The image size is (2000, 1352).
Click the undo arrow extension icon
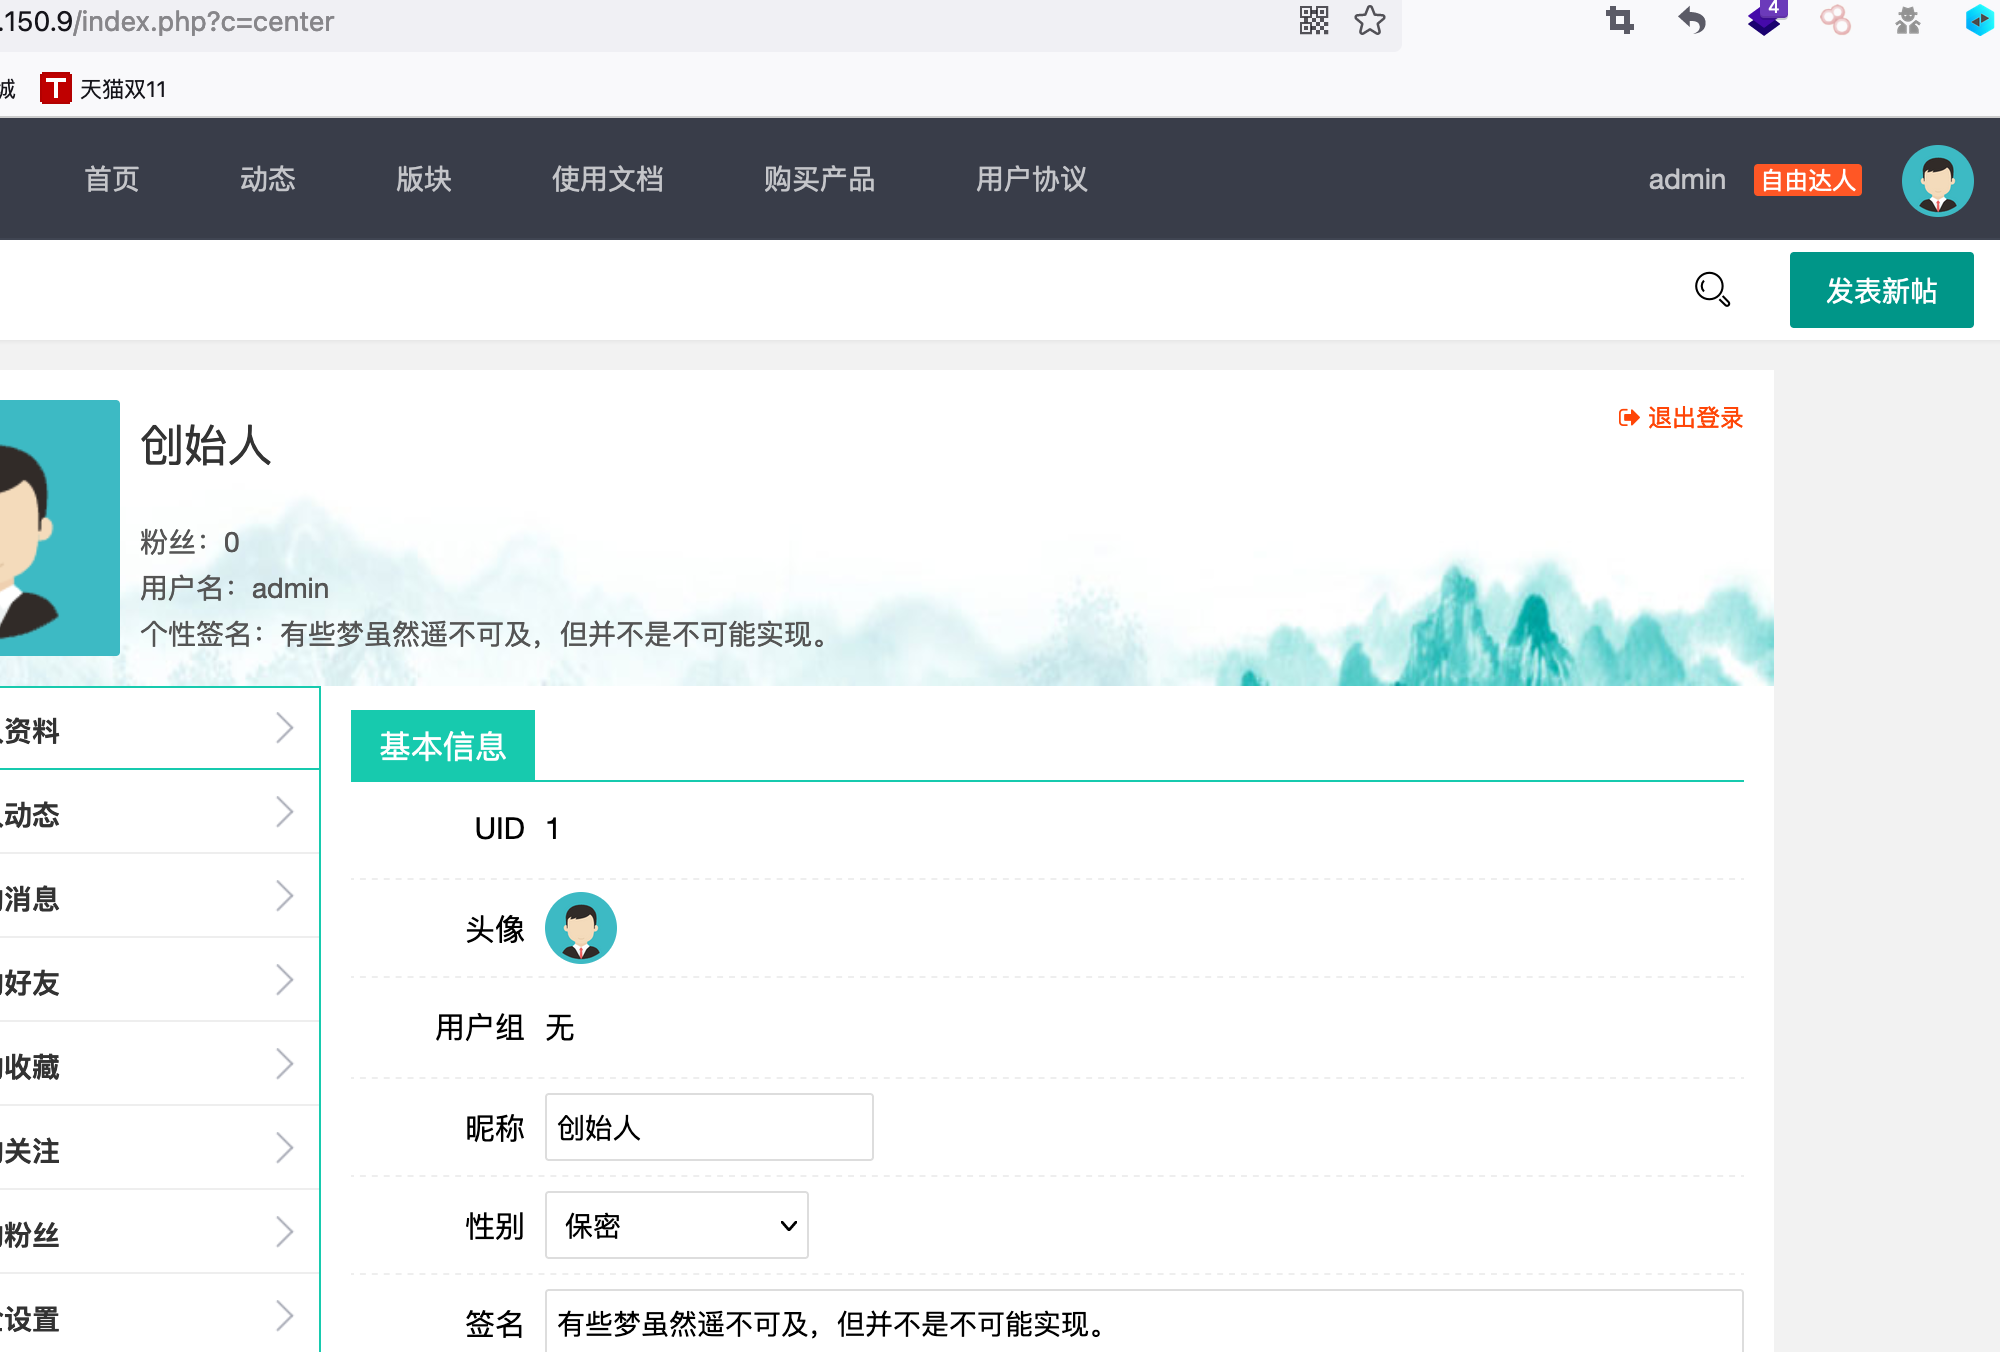click(1692, 21)
